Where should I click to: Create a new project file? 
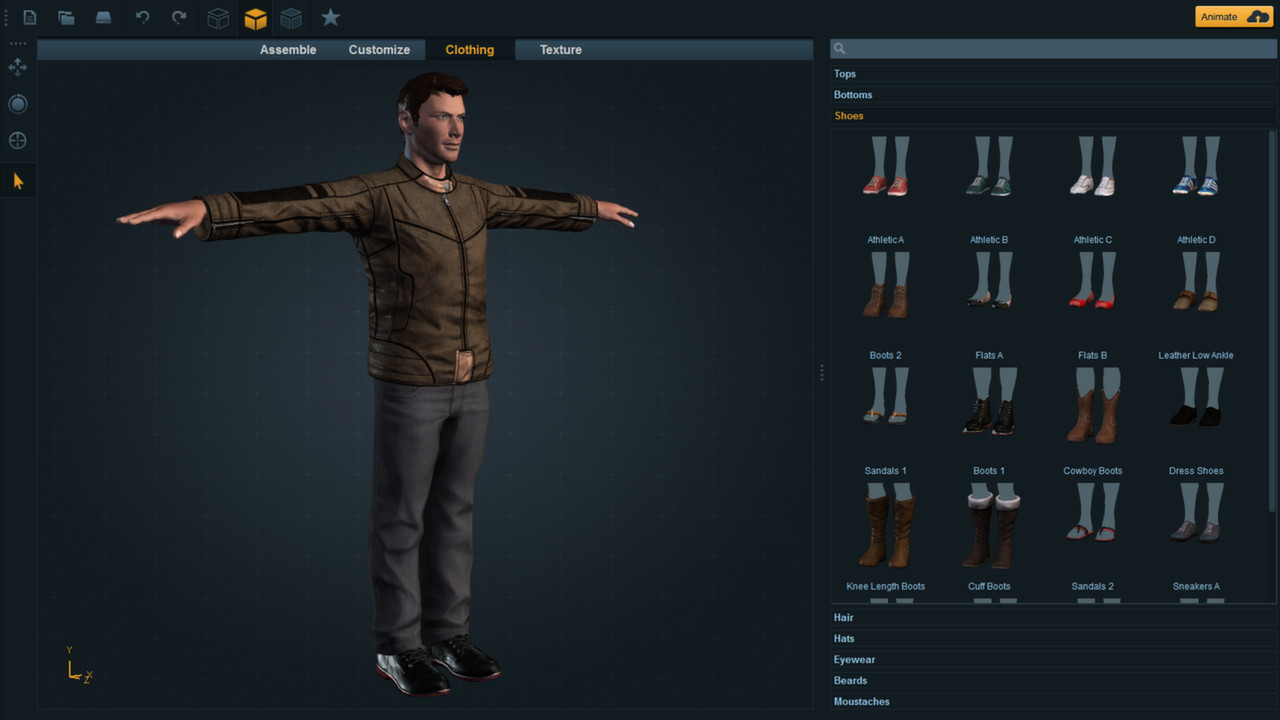click(x=29, y=17)
